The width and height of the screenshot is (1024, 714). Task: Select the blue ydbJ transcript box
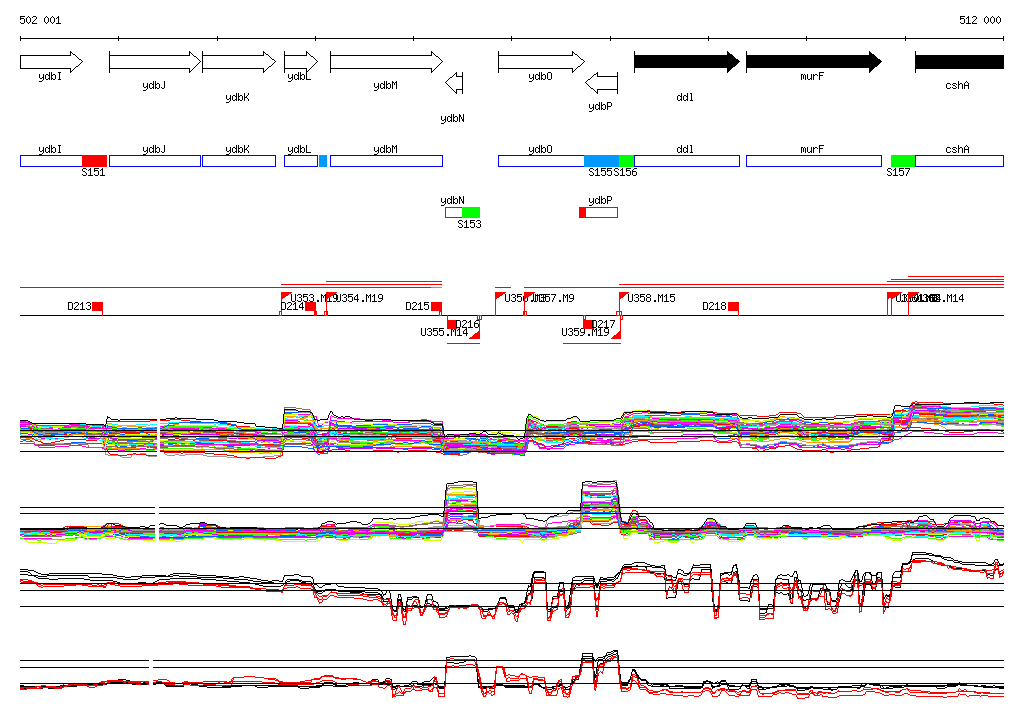coord(155,161)
